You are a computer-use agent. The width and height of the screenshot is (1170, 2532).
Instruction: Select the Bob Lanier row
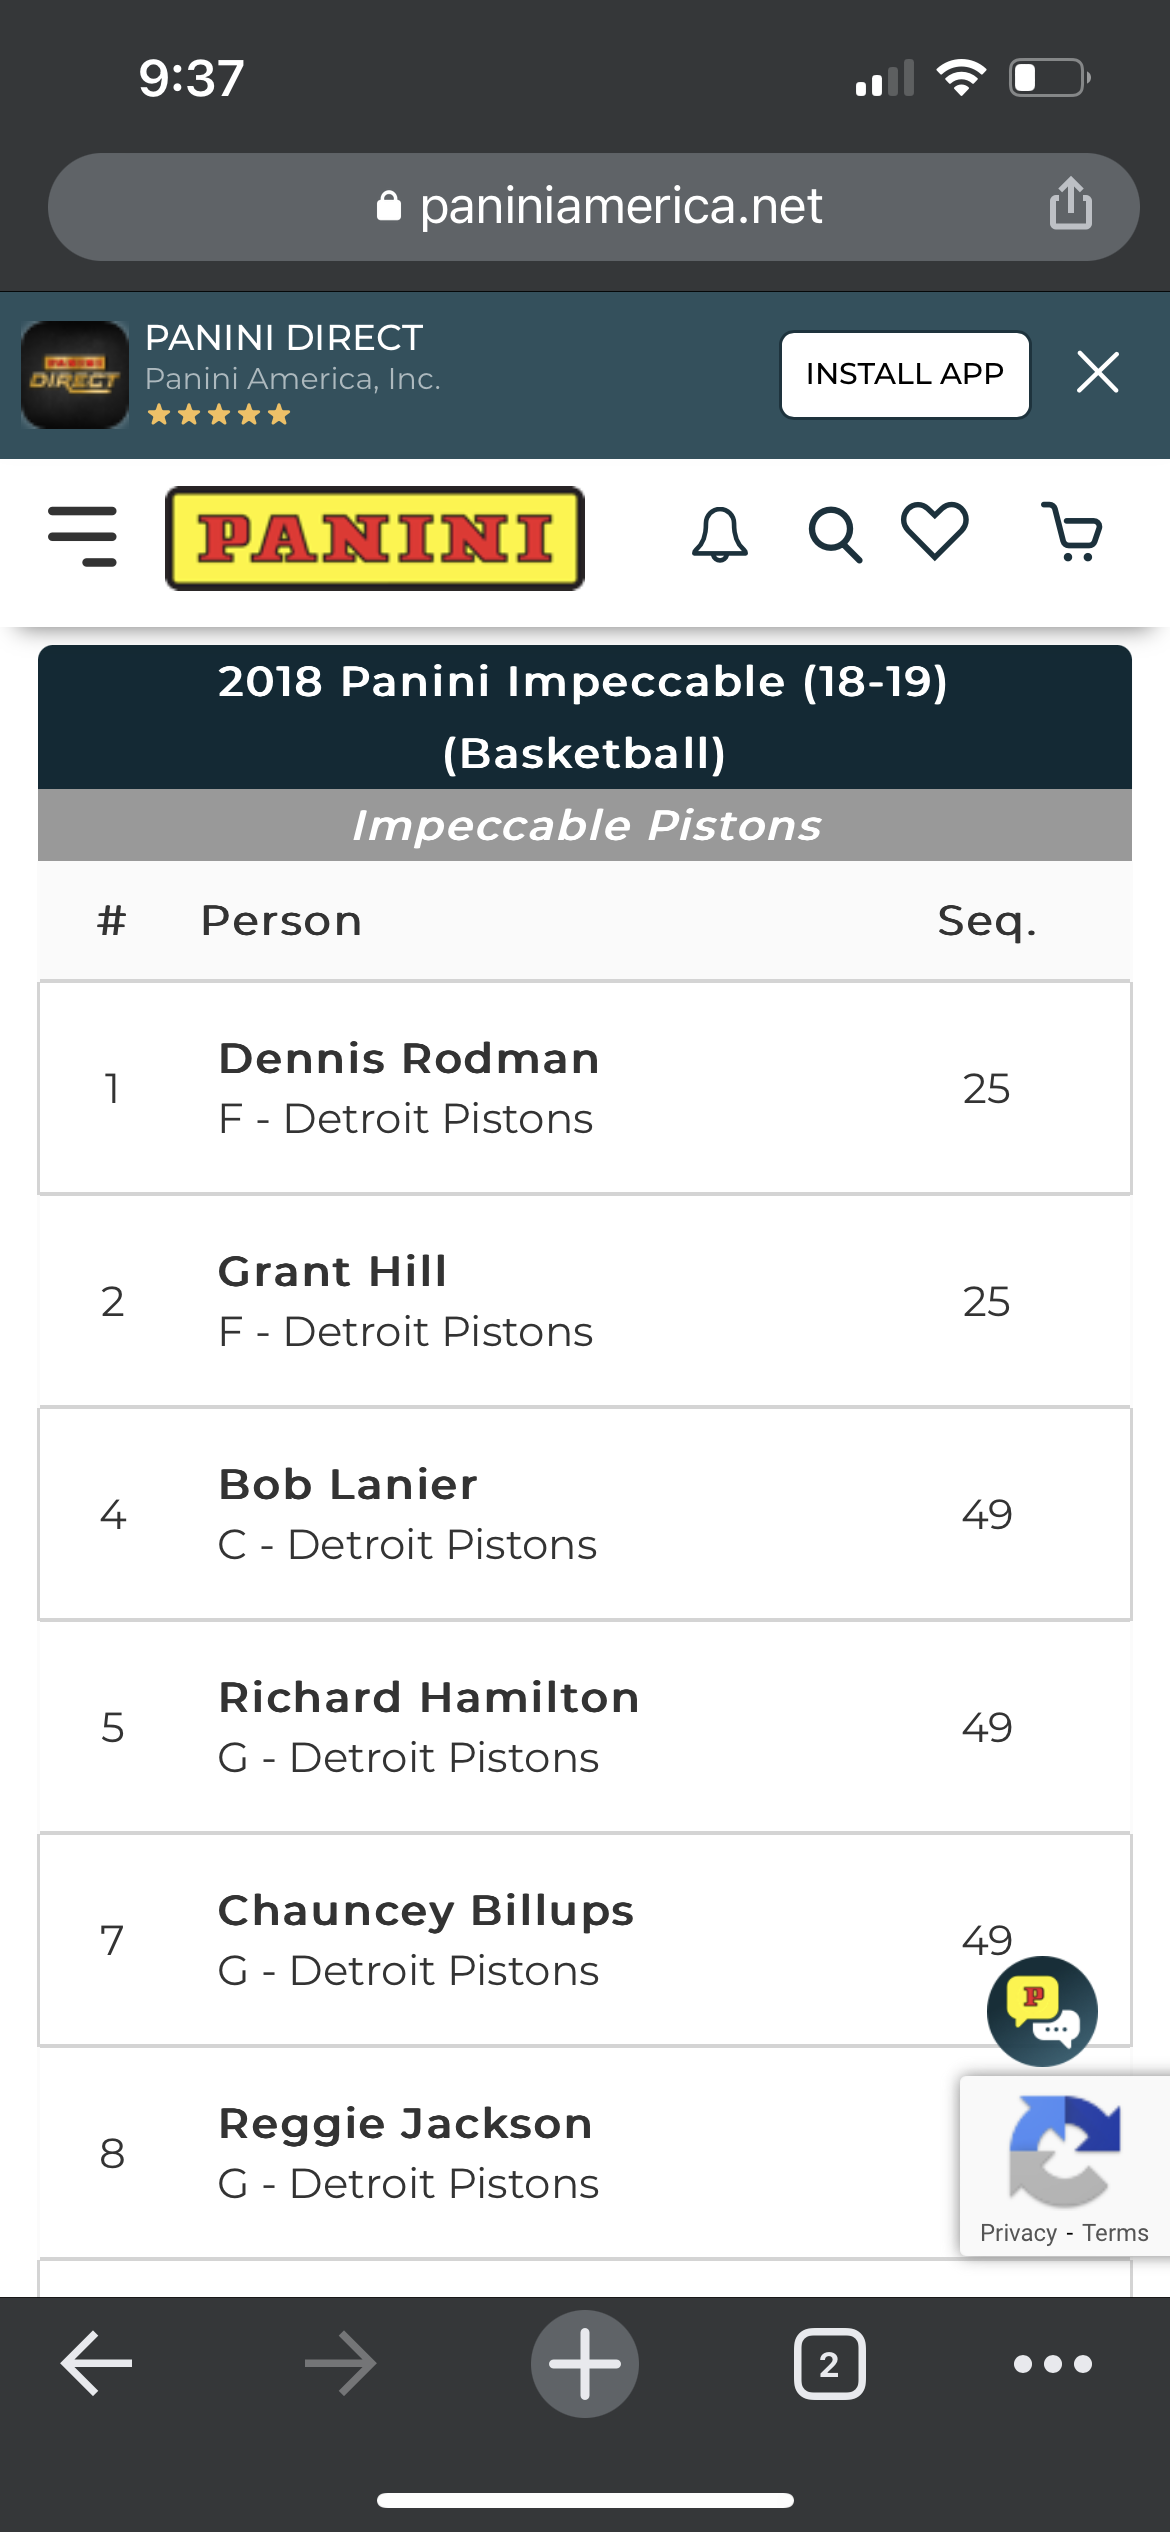pos(585,1514)
